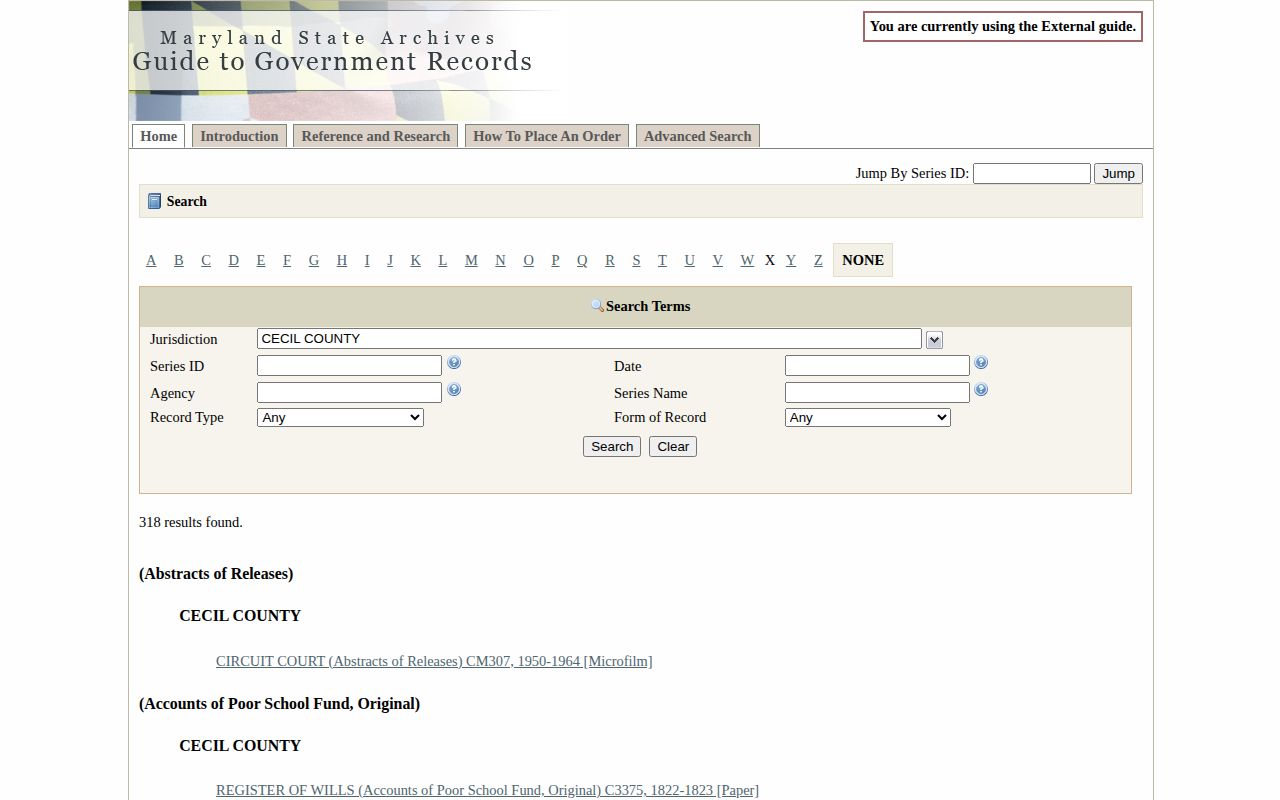Click the Search book icon in header bar

tap(154, 201)
